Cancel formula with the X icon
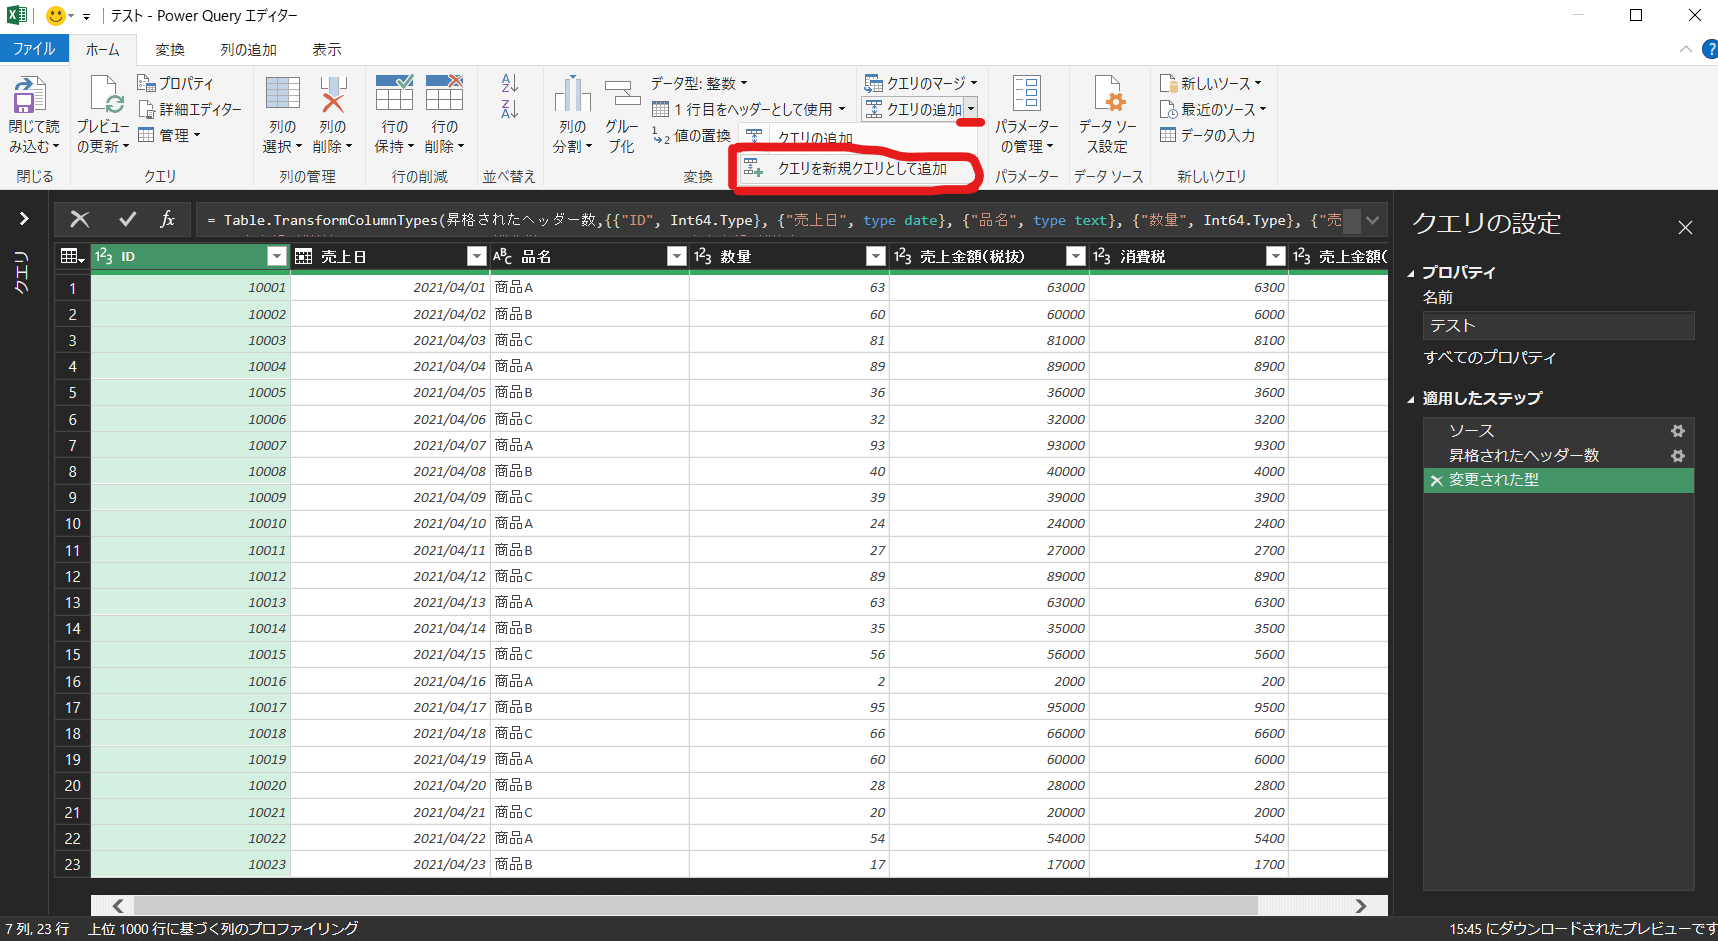Image resolution: width=1718 pixels, height=941 pixels. pos(80,219)
